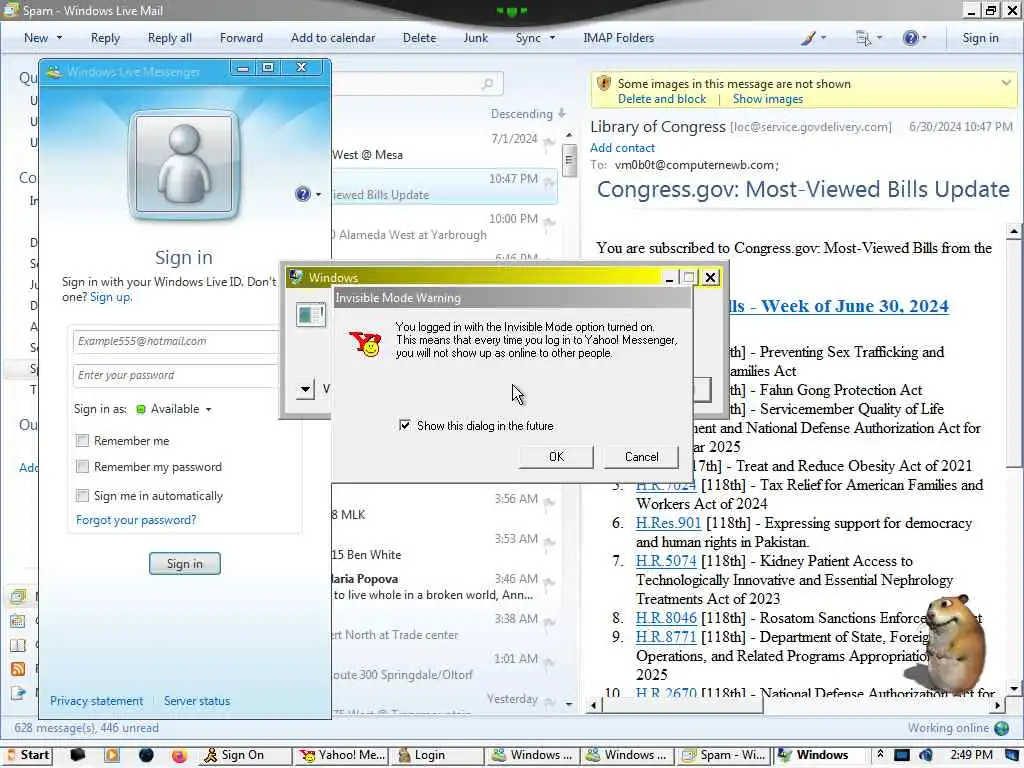Image resolution: width=1024 pixels, height=768 pixels.
Task: Click OK in Invisible Mode Warning dialog
Action: [556, 456]
